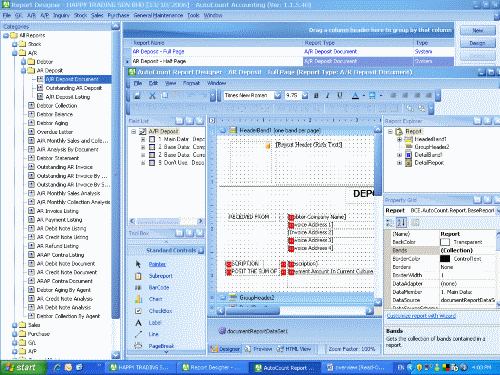
Task: Click the Copy icon beside Cut
Action: [164, 96]
